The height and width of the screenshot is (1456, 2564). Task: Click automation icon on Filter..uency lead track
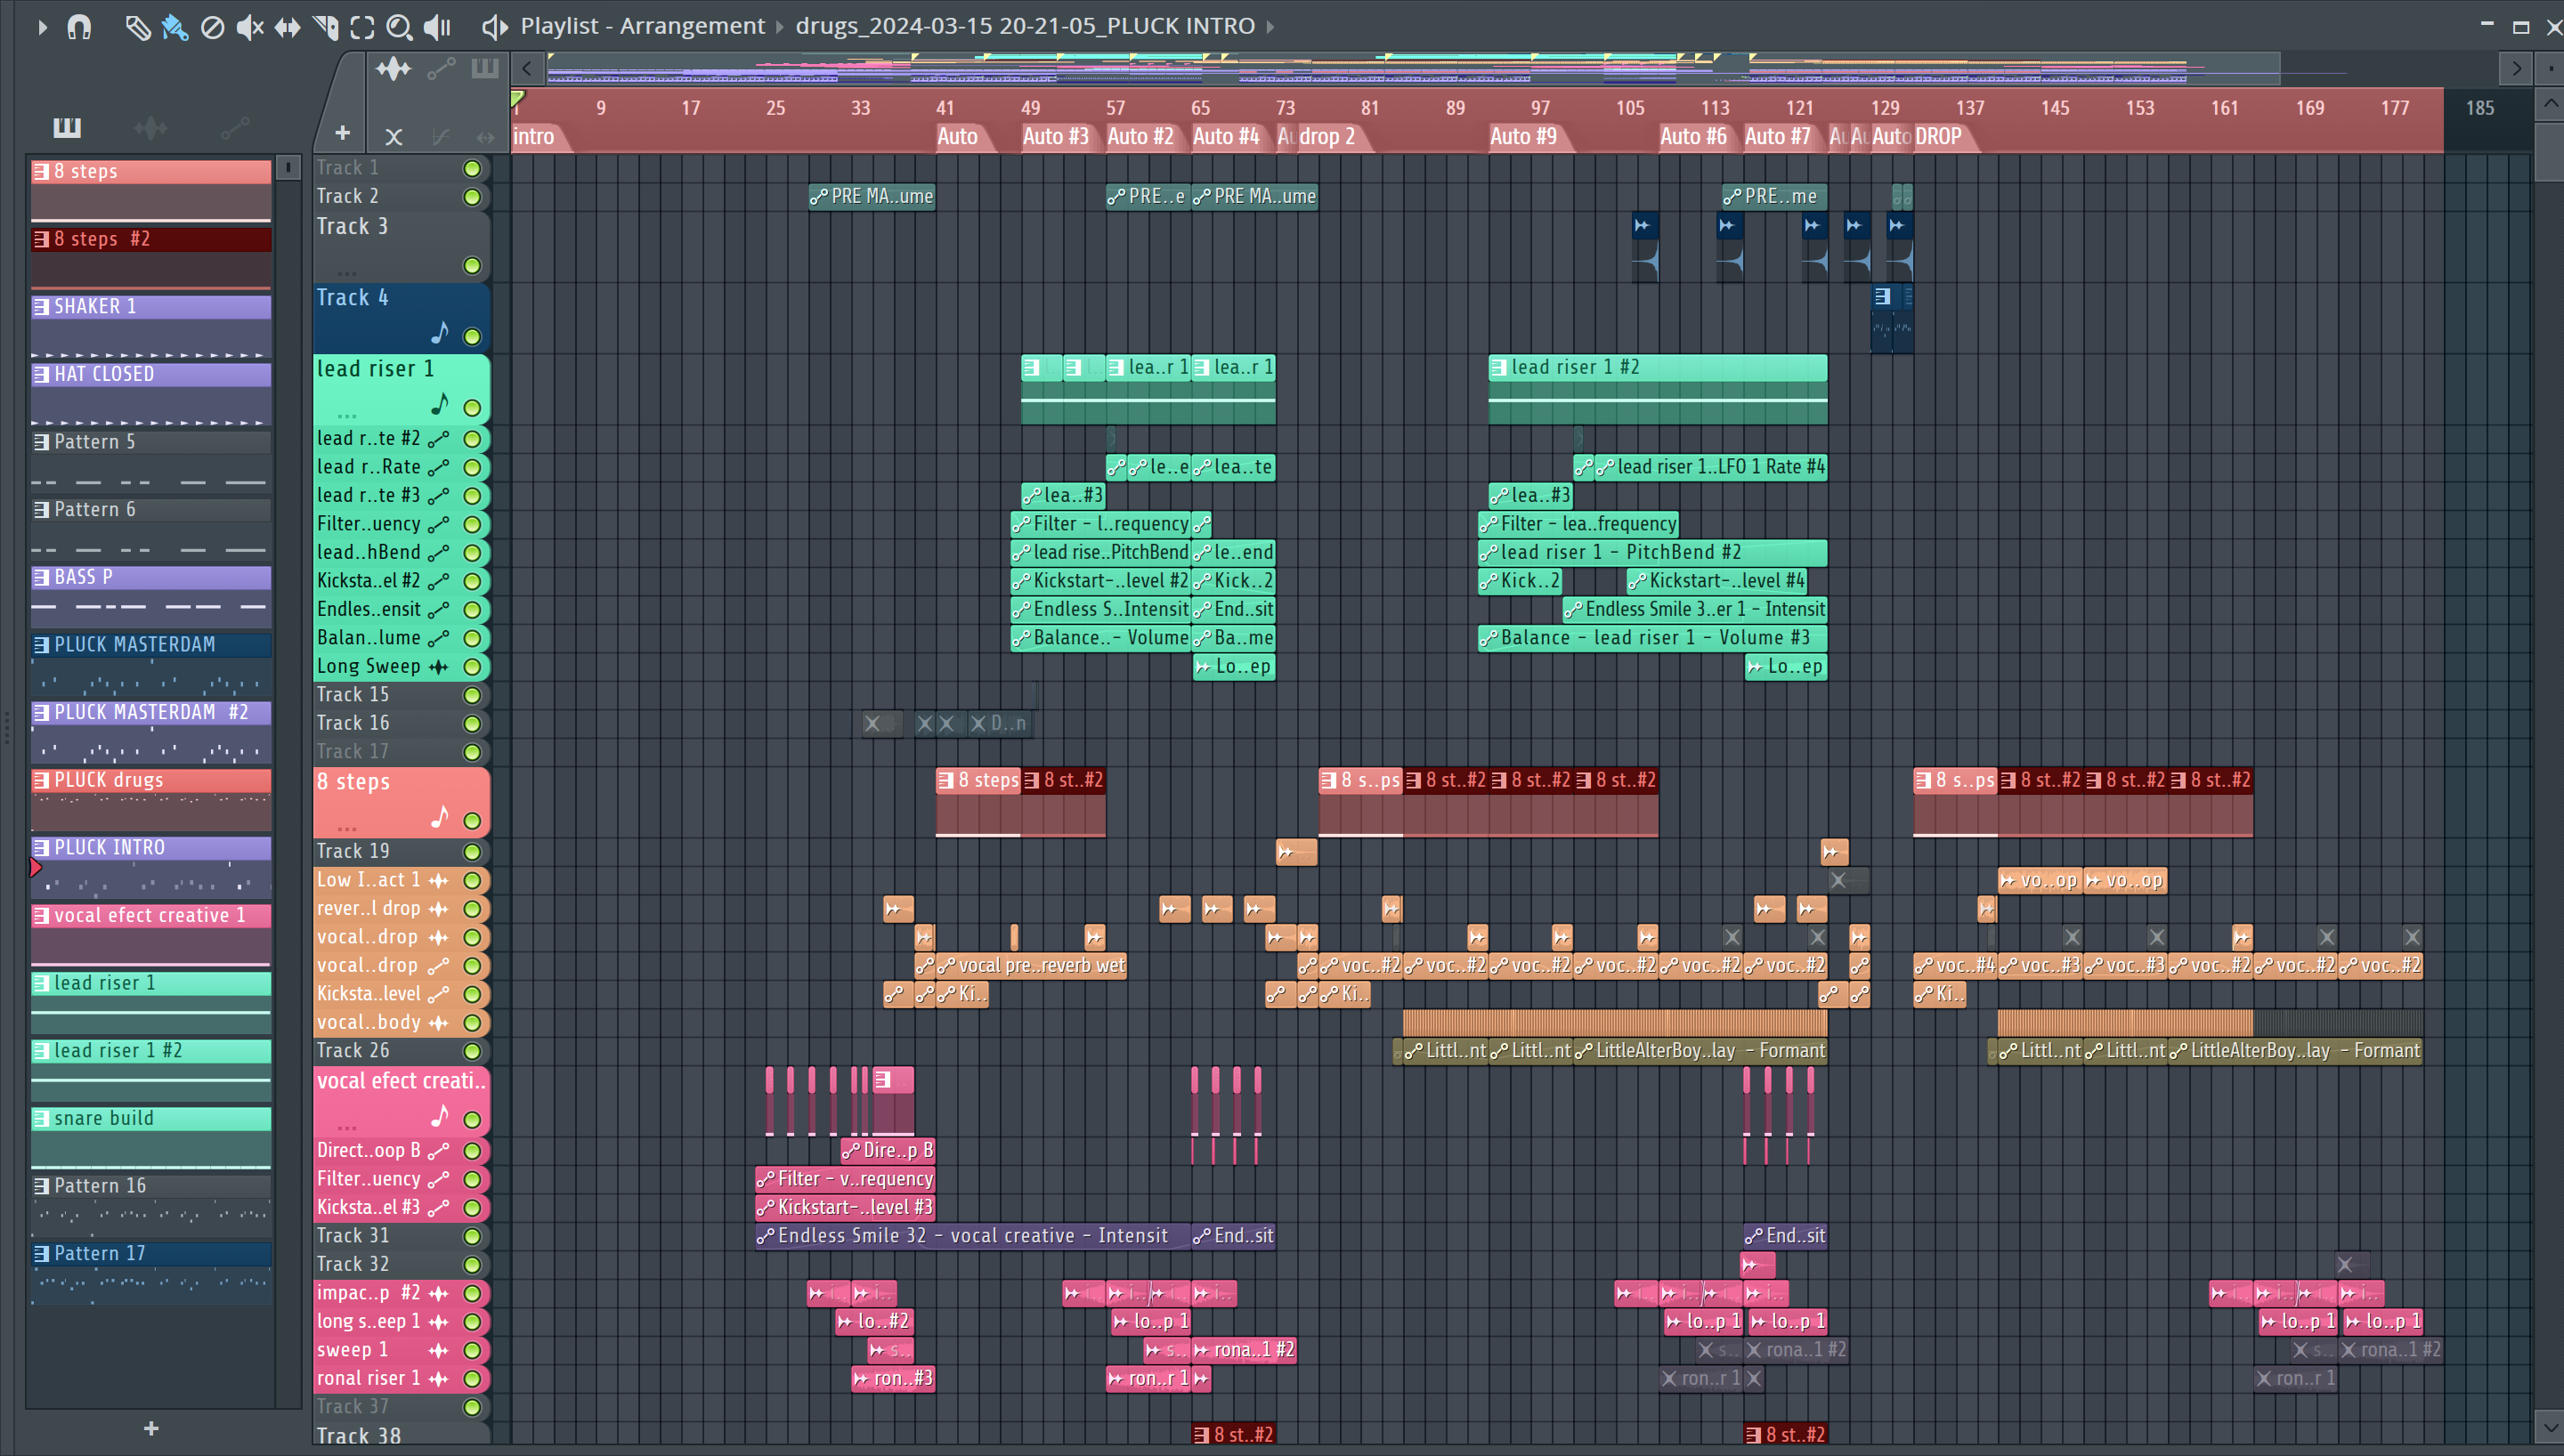[x=438, y=524]
